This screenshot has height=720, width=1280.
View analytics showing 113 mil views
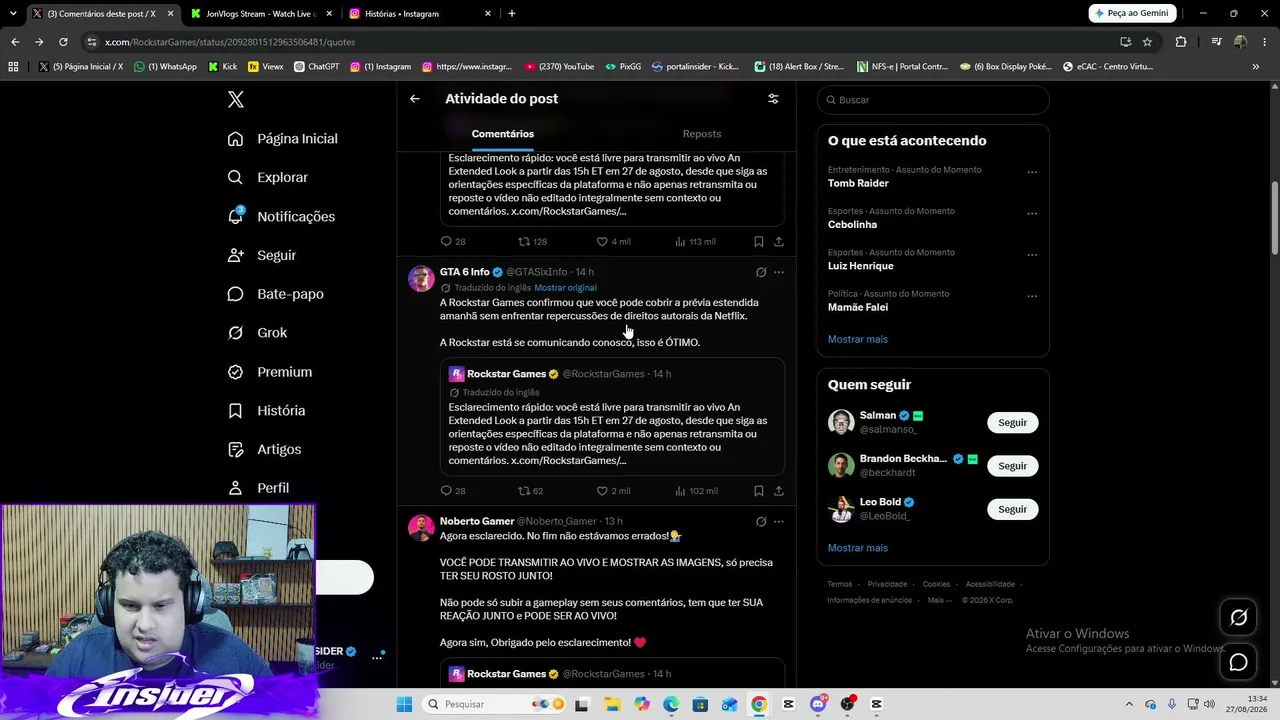(695, 241)
